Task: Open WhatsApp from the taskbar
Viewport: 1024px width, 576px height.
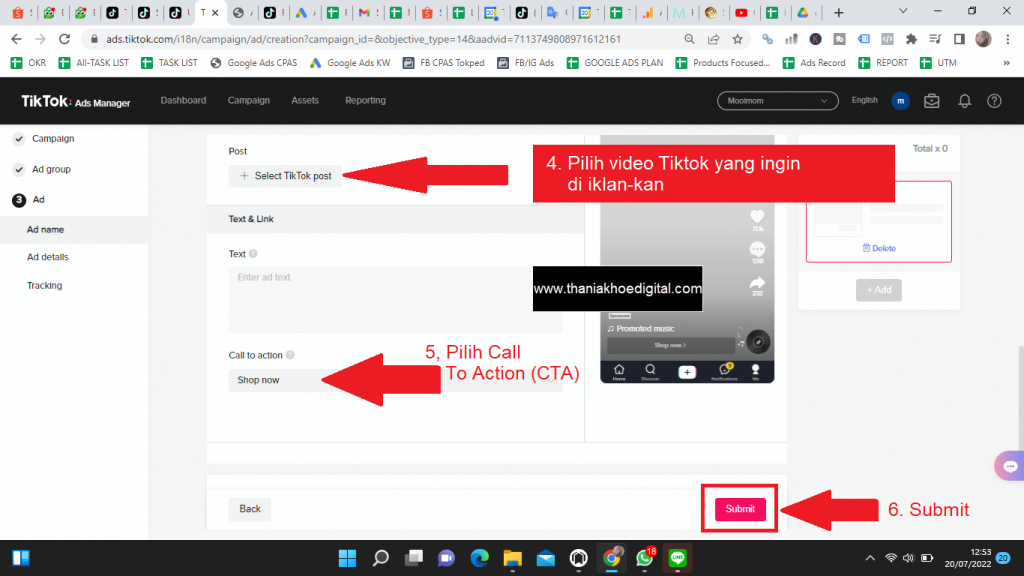Action: pyautogui.click(x=644, y=558)
